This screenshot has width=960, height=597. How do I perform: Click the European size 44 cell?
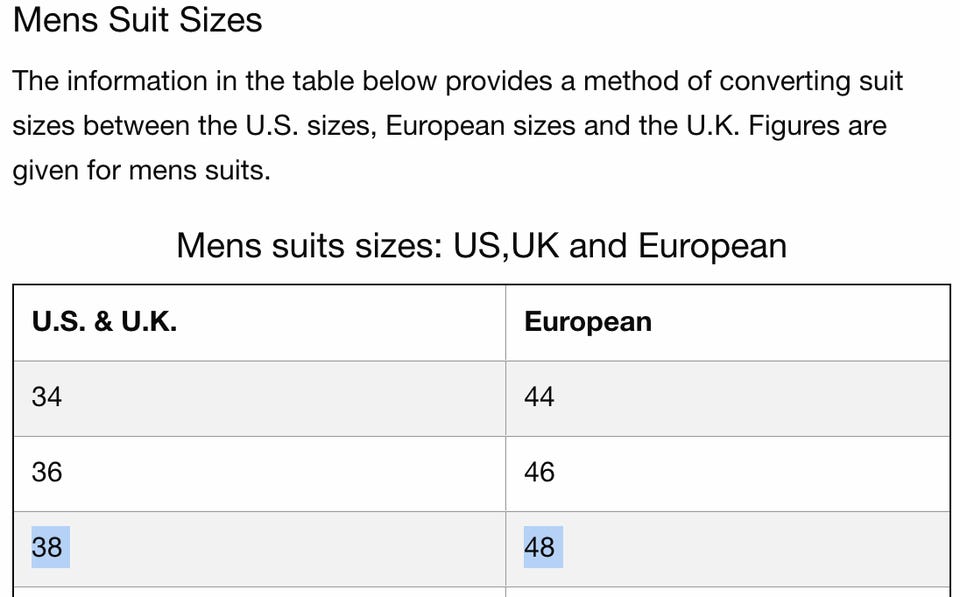(539, 397)
